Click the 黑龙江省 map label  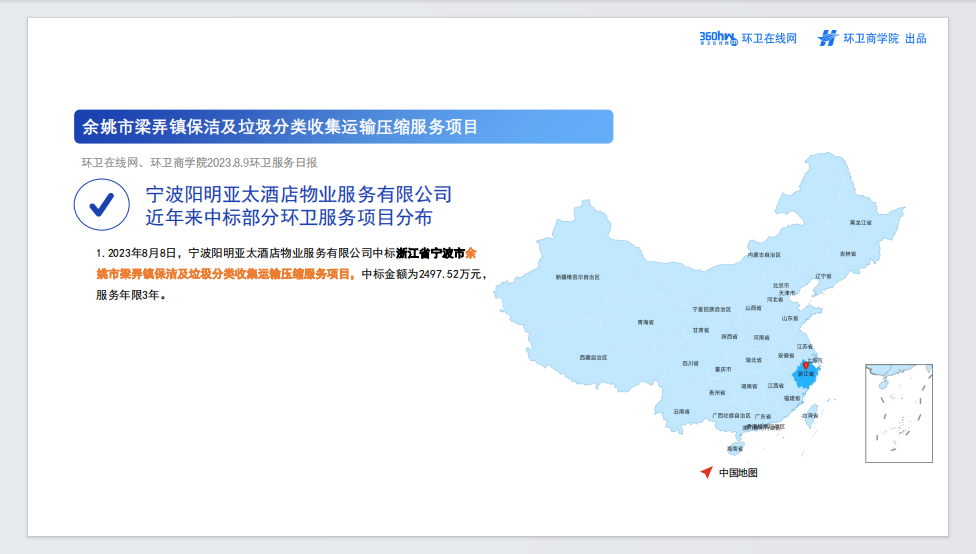point(861,222)
